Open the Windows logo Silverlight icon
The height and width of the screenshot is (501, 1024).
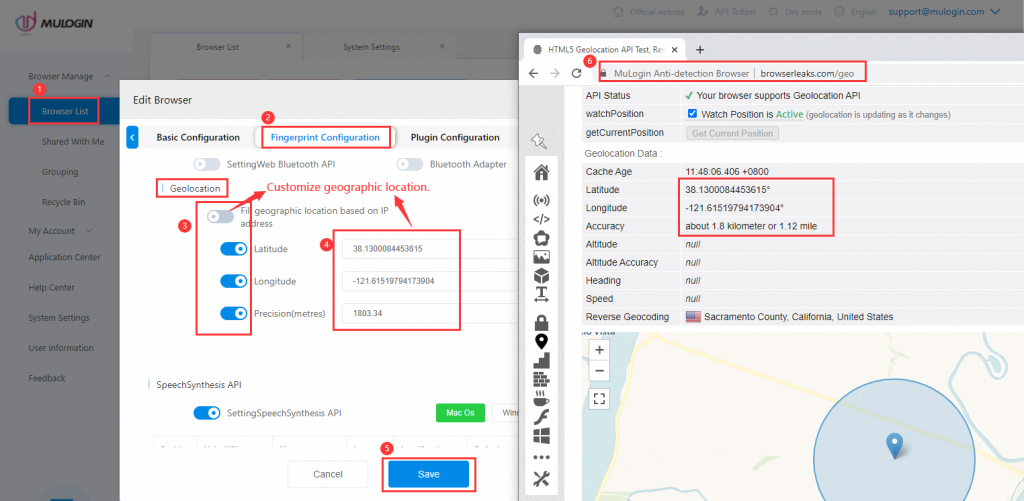[541, 436]
